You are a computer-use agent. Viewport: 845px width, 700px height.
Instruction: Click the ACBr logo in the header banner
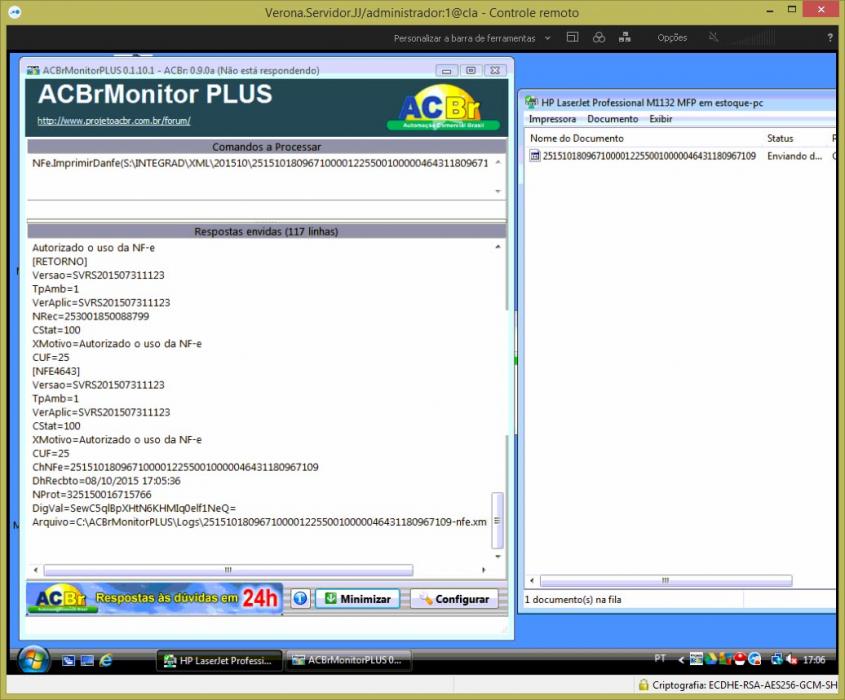pyautogui.click(x=443, y=108)
